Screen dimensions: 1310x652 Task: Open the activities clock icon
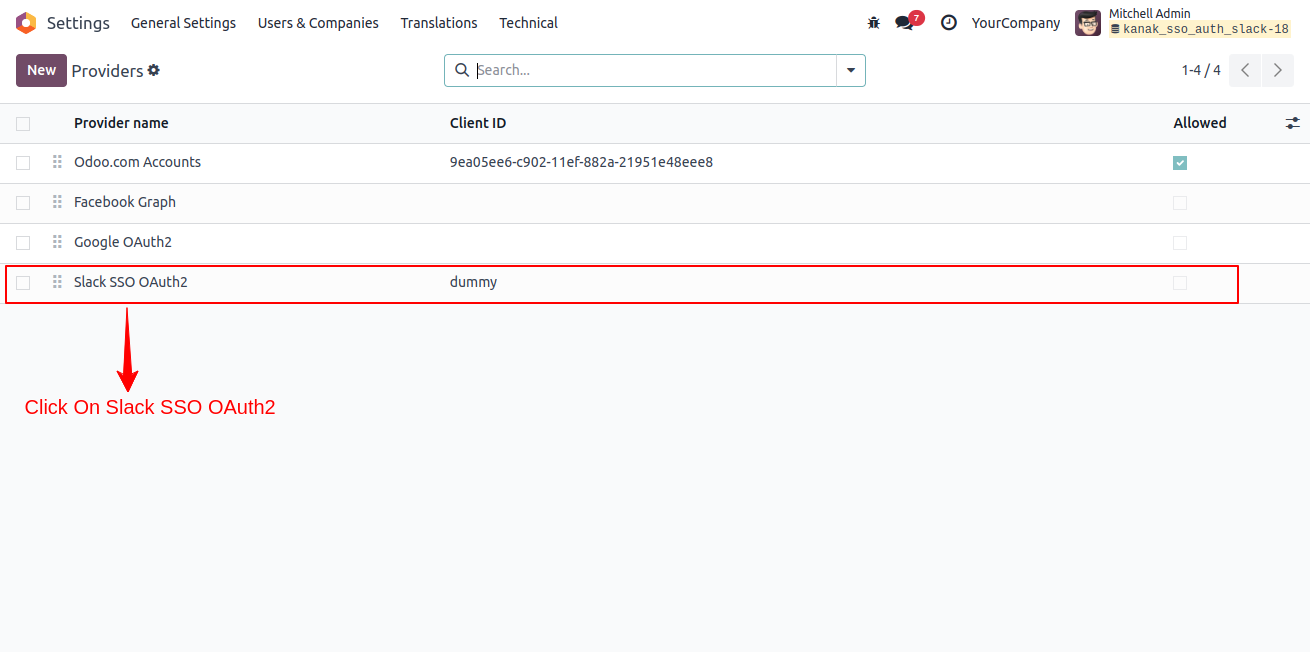(x=949, y=23)
